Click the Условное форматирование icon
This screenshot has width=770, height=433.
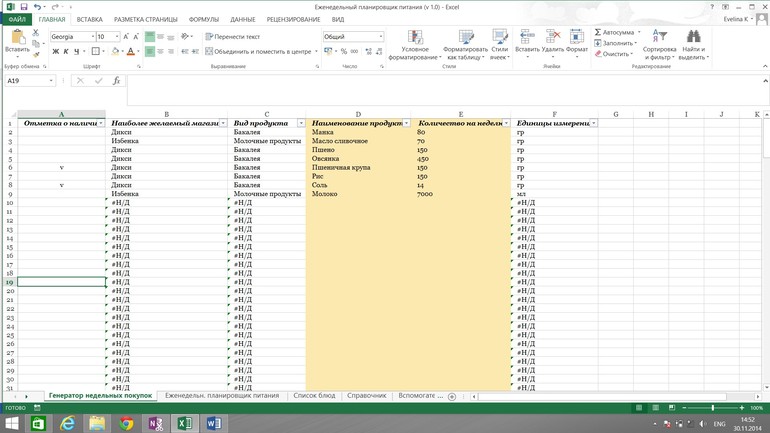[414, 38]
